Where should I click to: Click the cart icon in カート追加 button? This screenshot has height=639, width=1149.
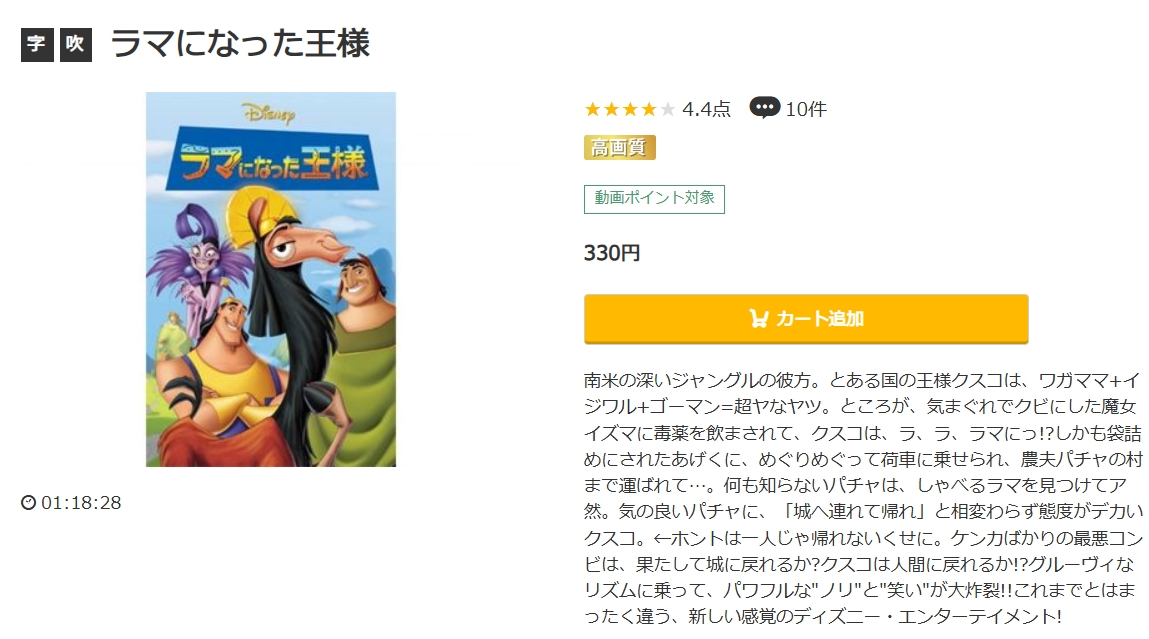pyautogui.click(x=758, y=319)
